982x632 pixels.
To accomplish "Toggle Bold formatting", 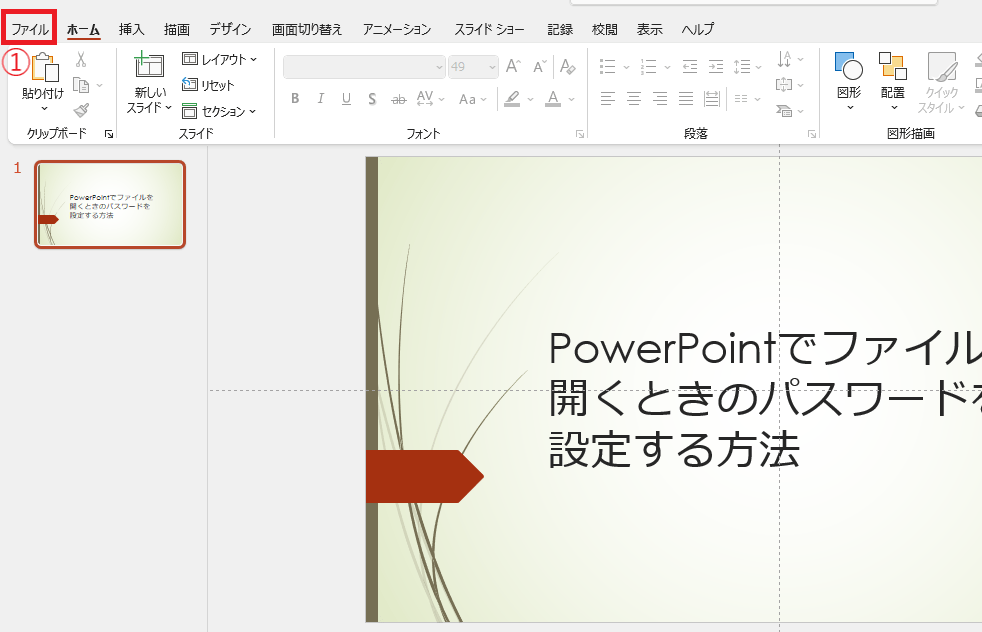I will tap(295, 98).
